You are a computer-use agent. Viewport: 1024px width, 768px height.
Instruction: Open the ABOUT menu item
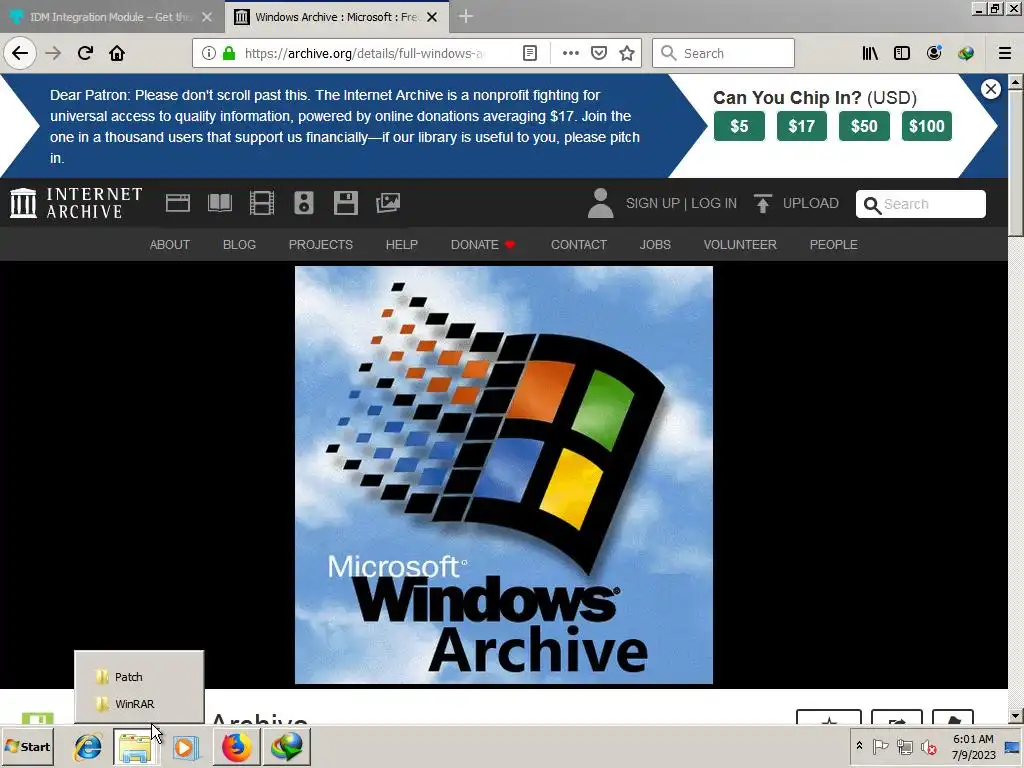click(x=170, y=244)
